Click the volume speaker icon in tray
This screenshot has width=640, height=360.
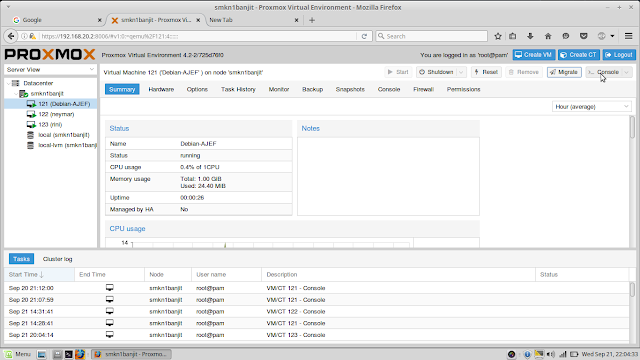[551, 354]
